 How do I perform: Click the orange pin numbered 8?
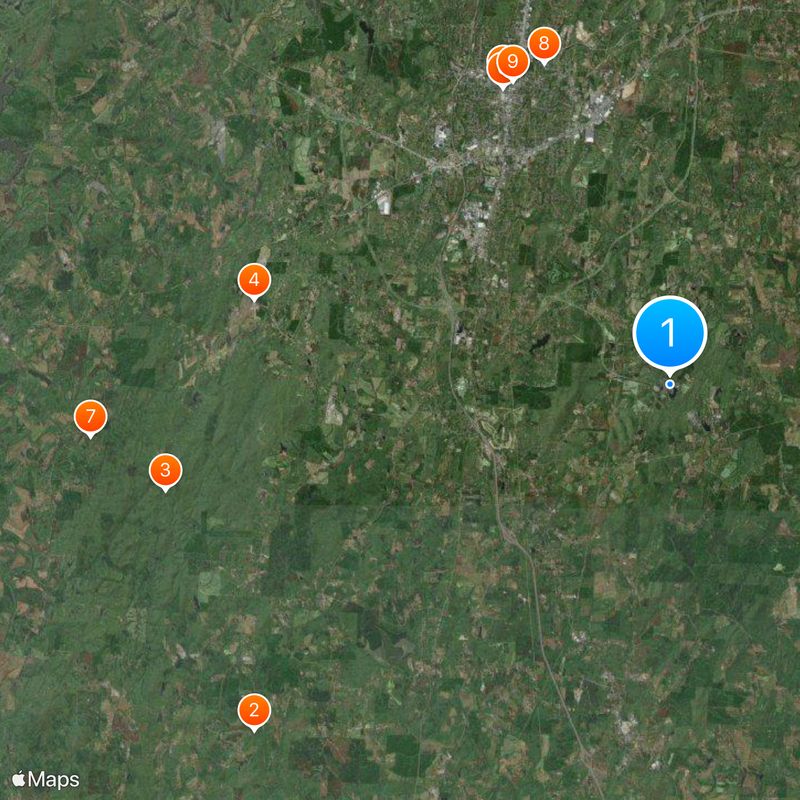[544, 44]
